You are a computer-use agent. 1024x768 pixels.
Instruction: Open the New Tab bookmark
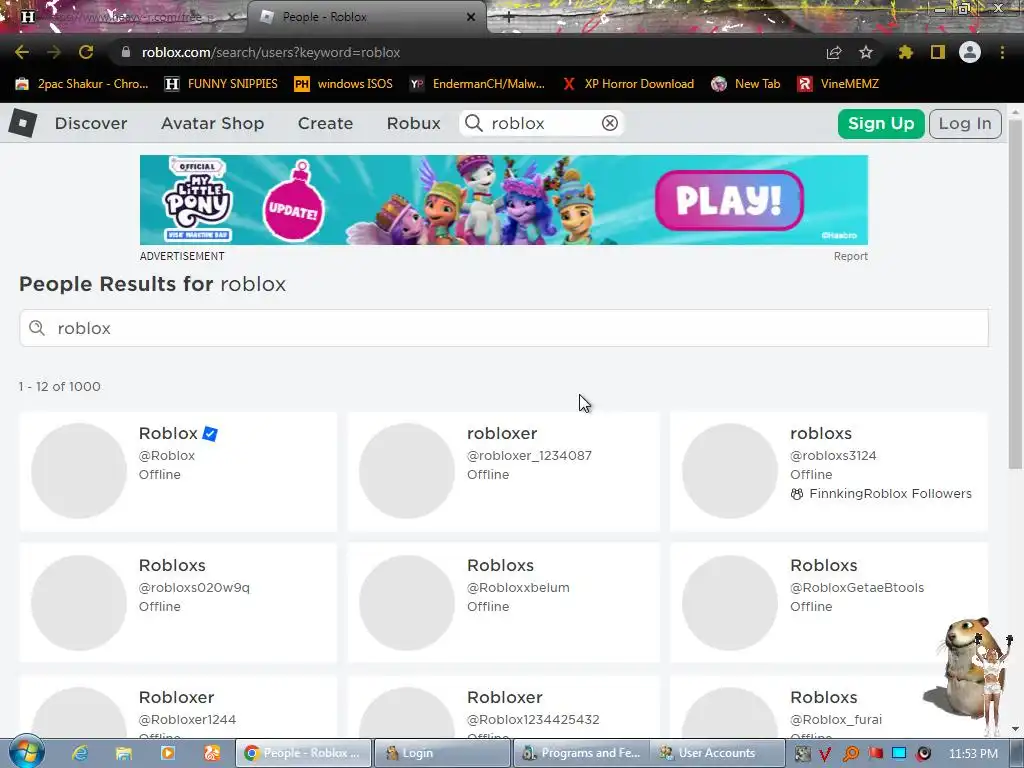[746, 84]
